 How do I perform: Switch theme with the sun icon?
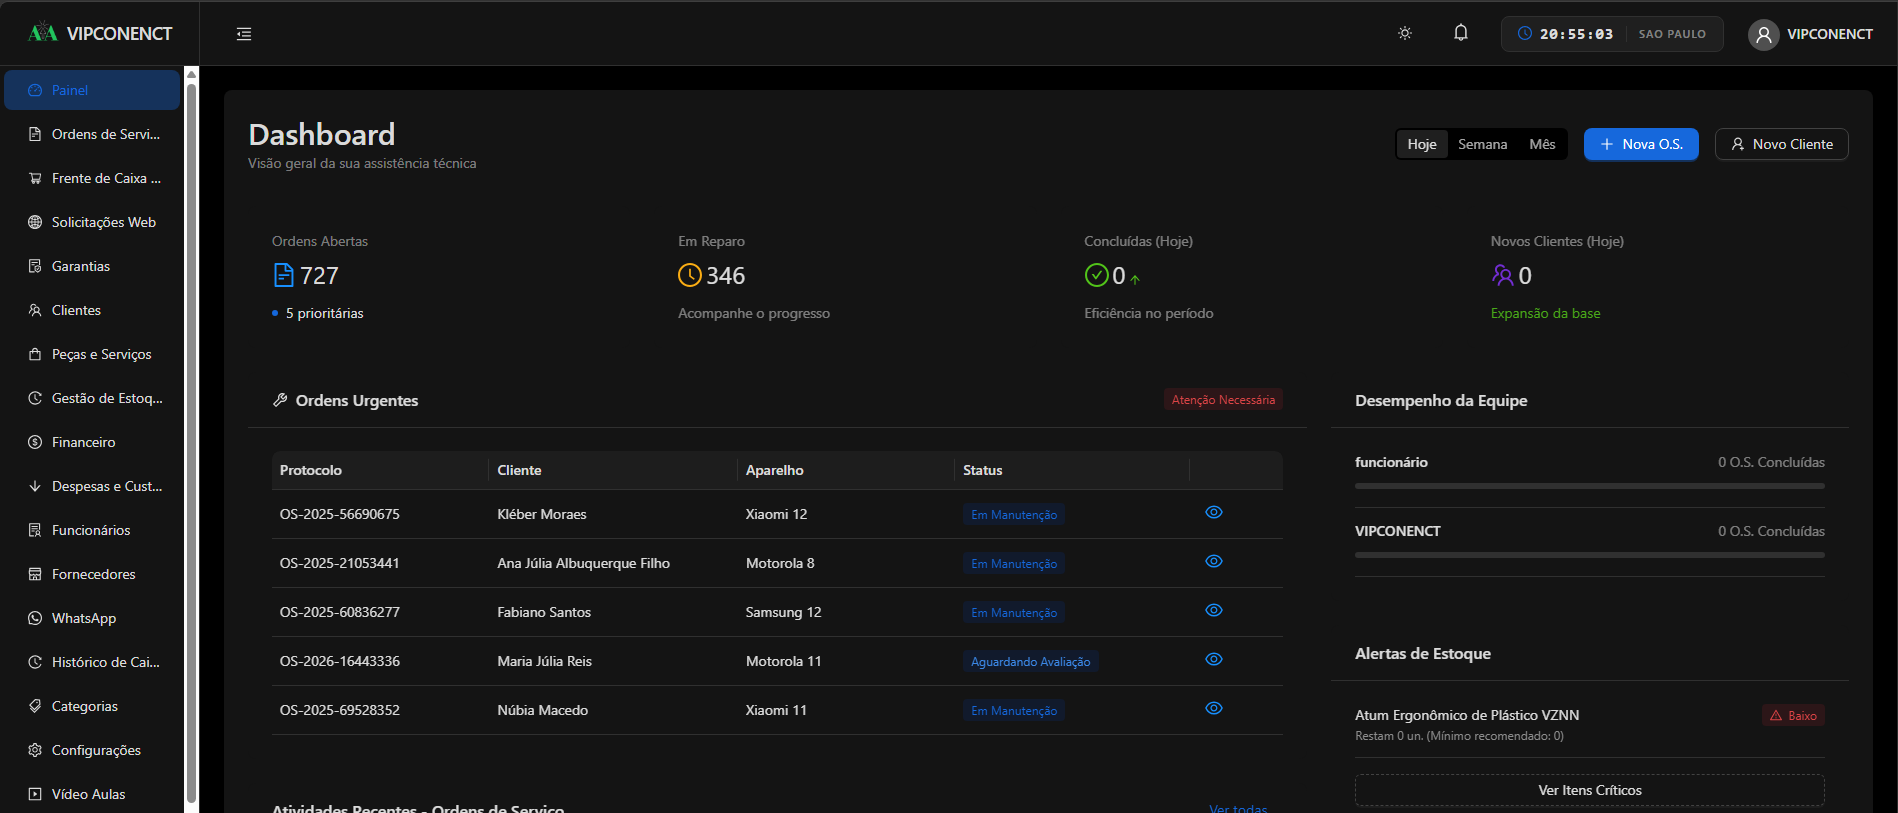pos(1405,34)
